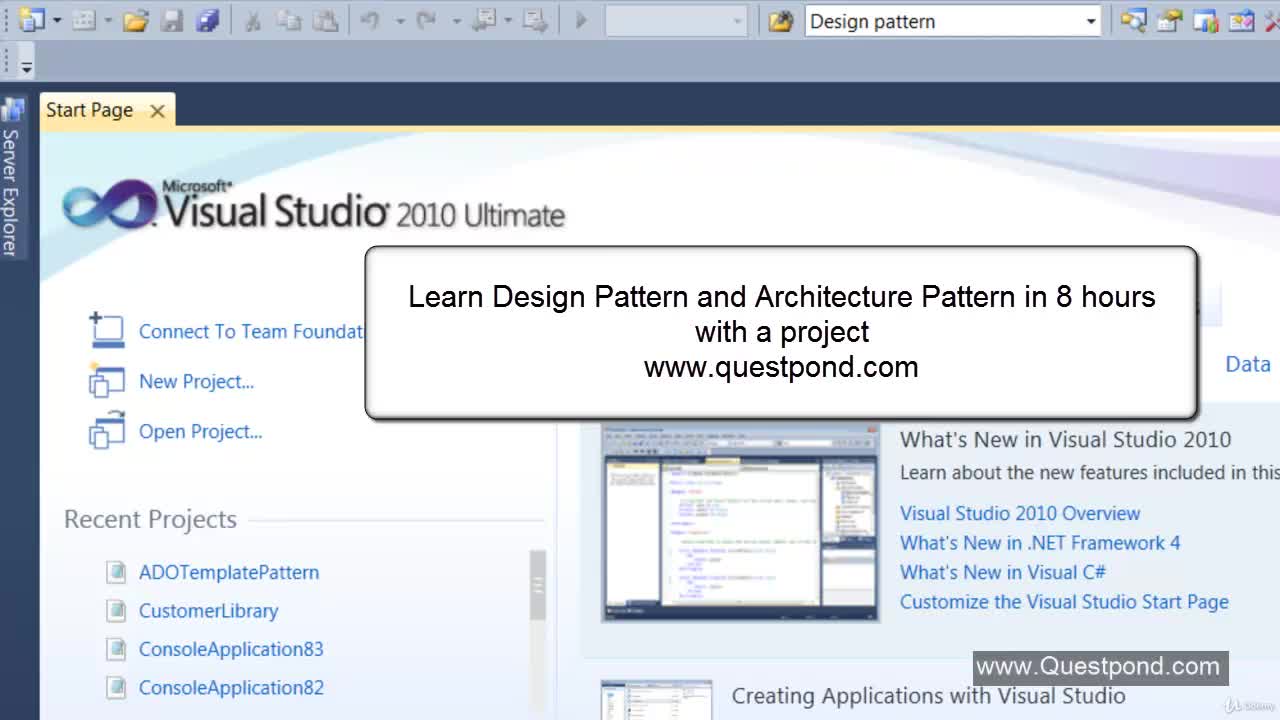Open the Navigate Backward dropdown arrow
The image size is (1280, 720).
(x=508, y=21)
